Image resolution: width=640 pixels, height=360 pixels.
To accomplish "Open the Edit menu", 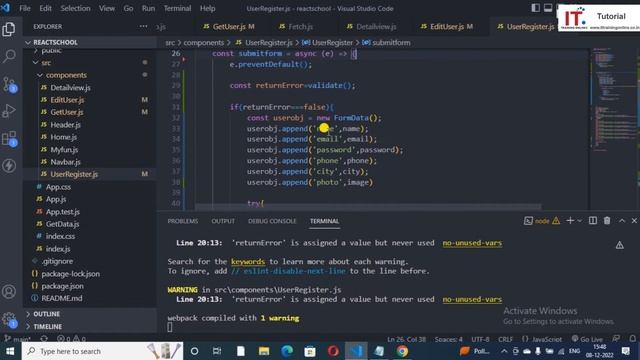I will pos(45,8).
